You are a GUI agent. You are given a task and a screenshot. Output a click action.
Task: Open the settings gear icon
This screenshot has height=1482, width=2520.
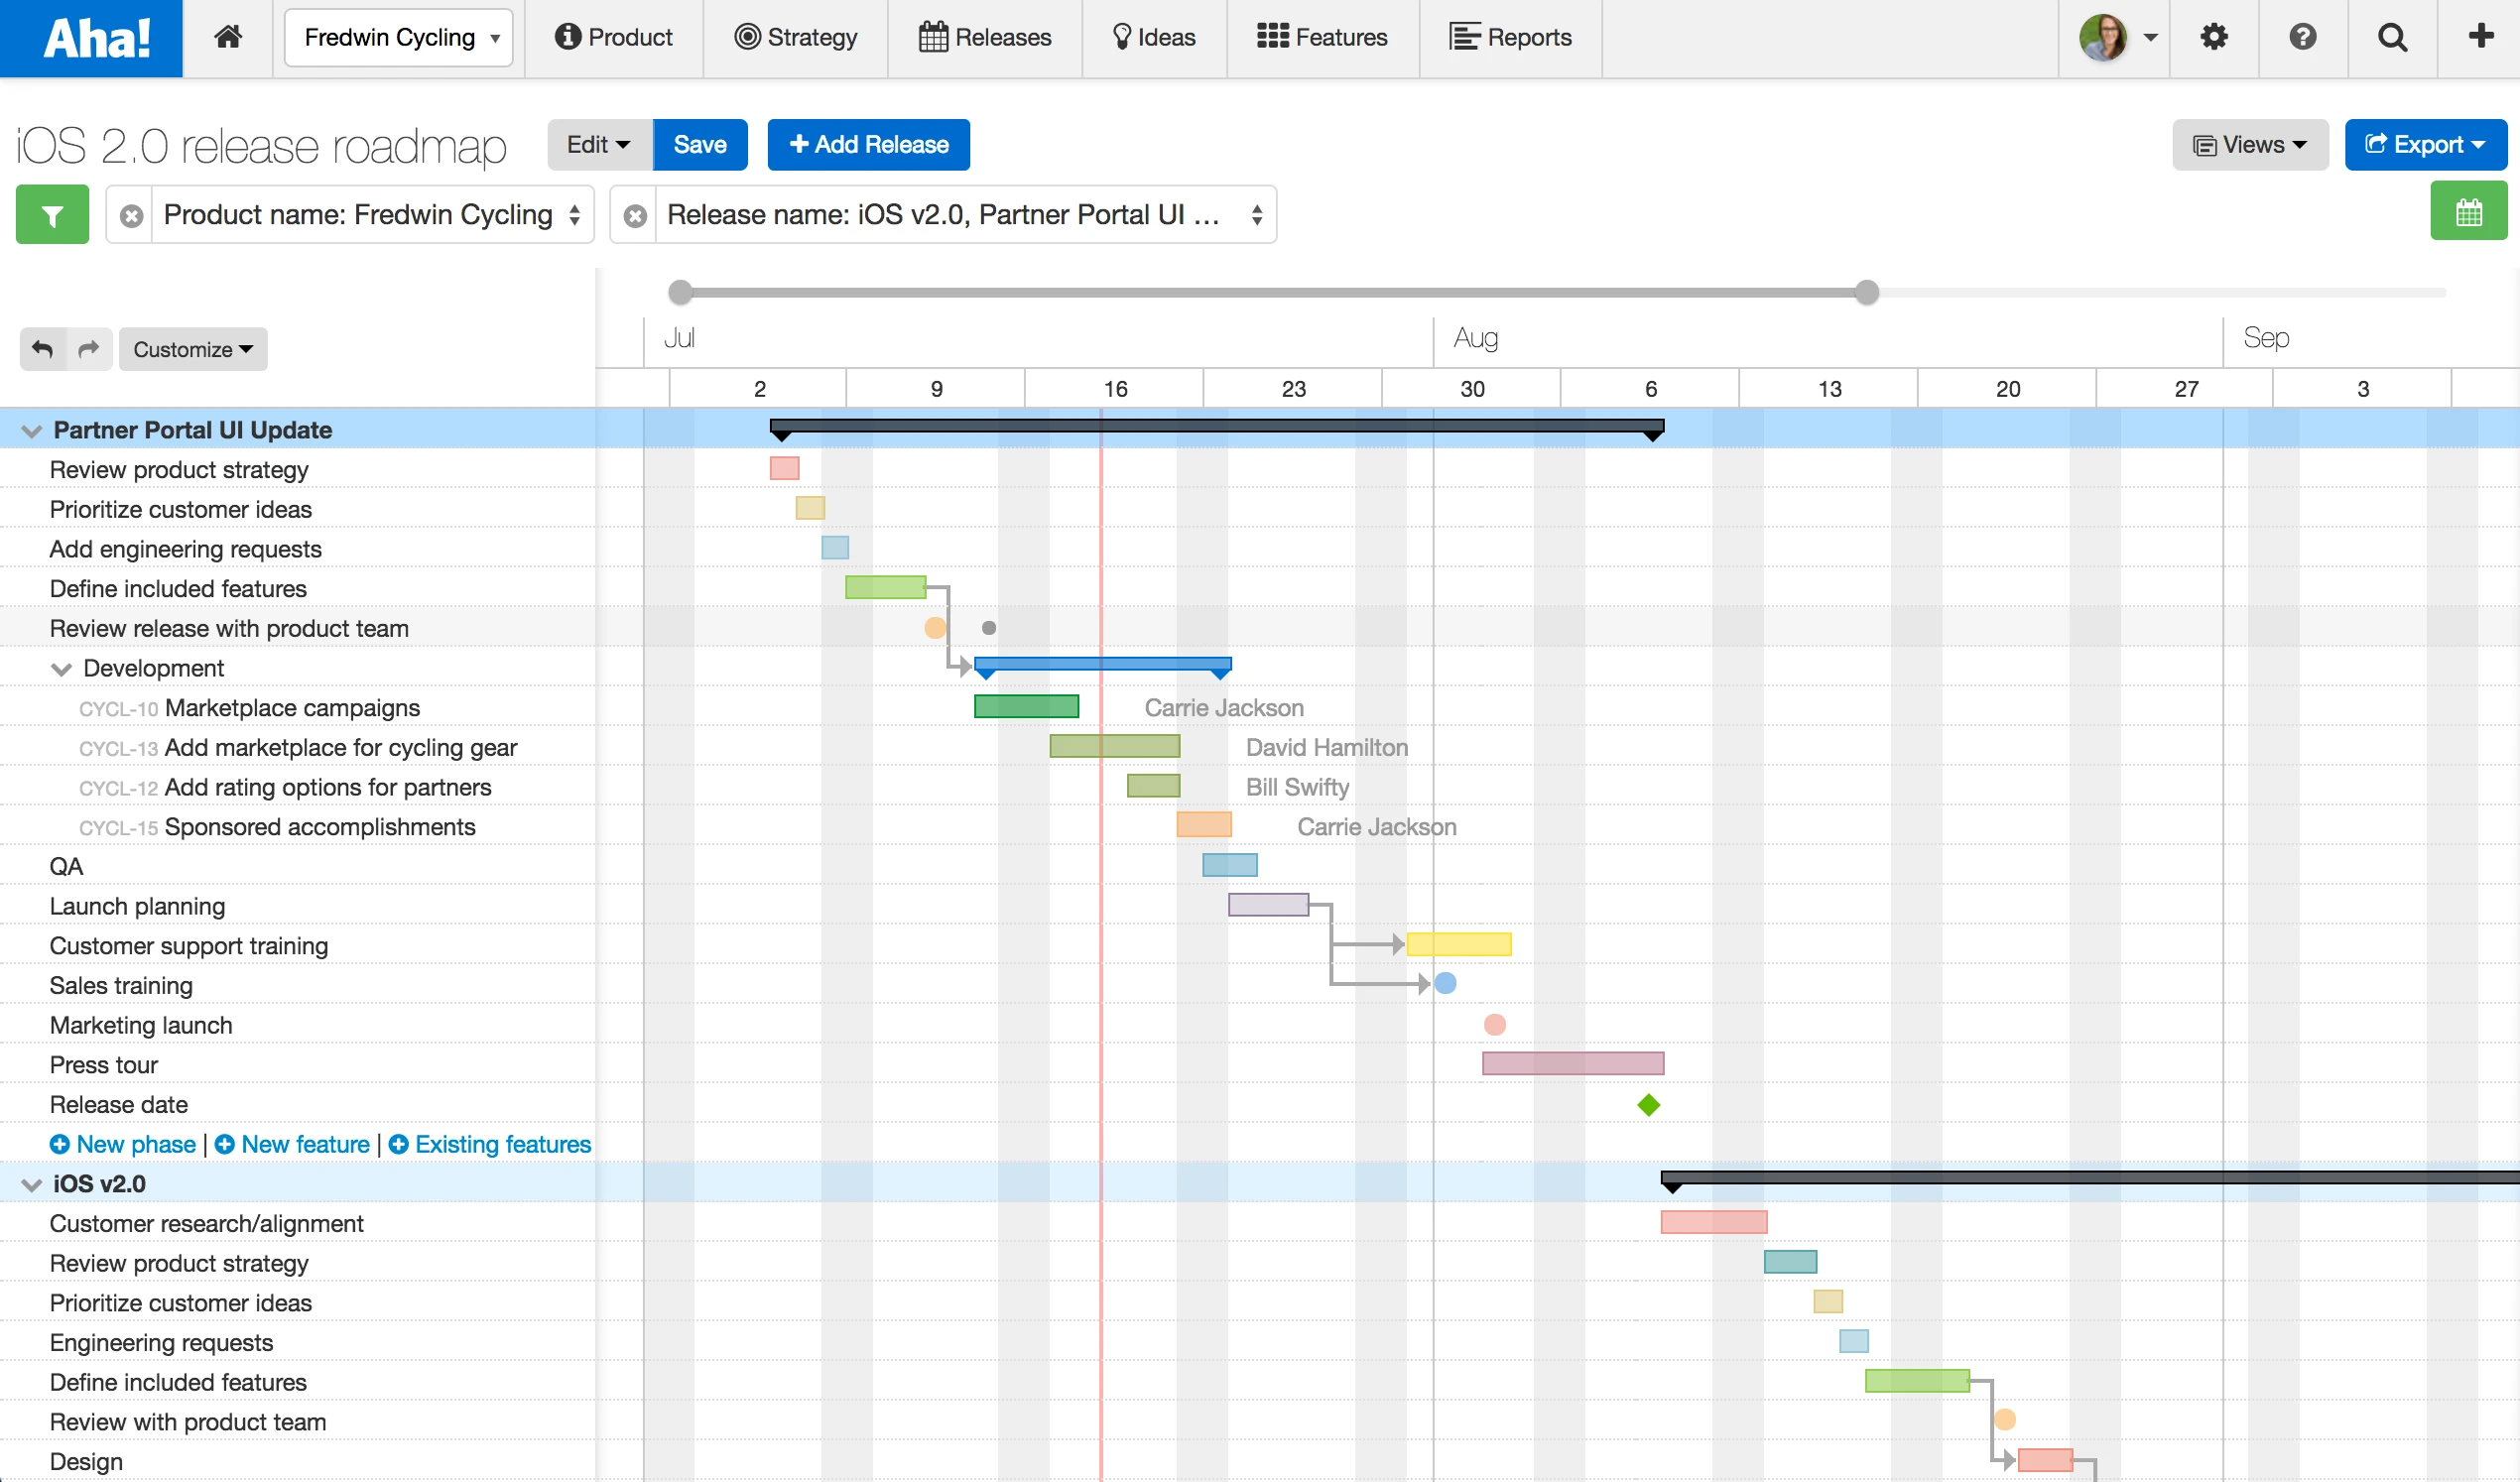pyautogui.click(x=2214, y=37)
